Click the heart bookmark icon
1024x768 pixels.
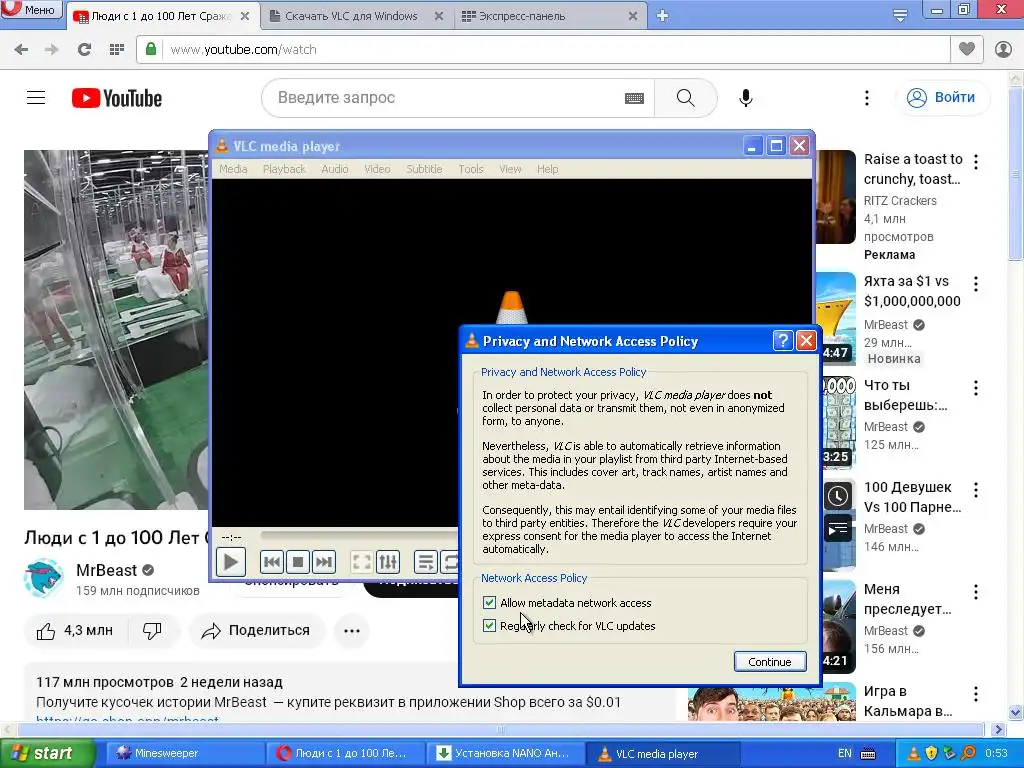(x=967, y=48)
